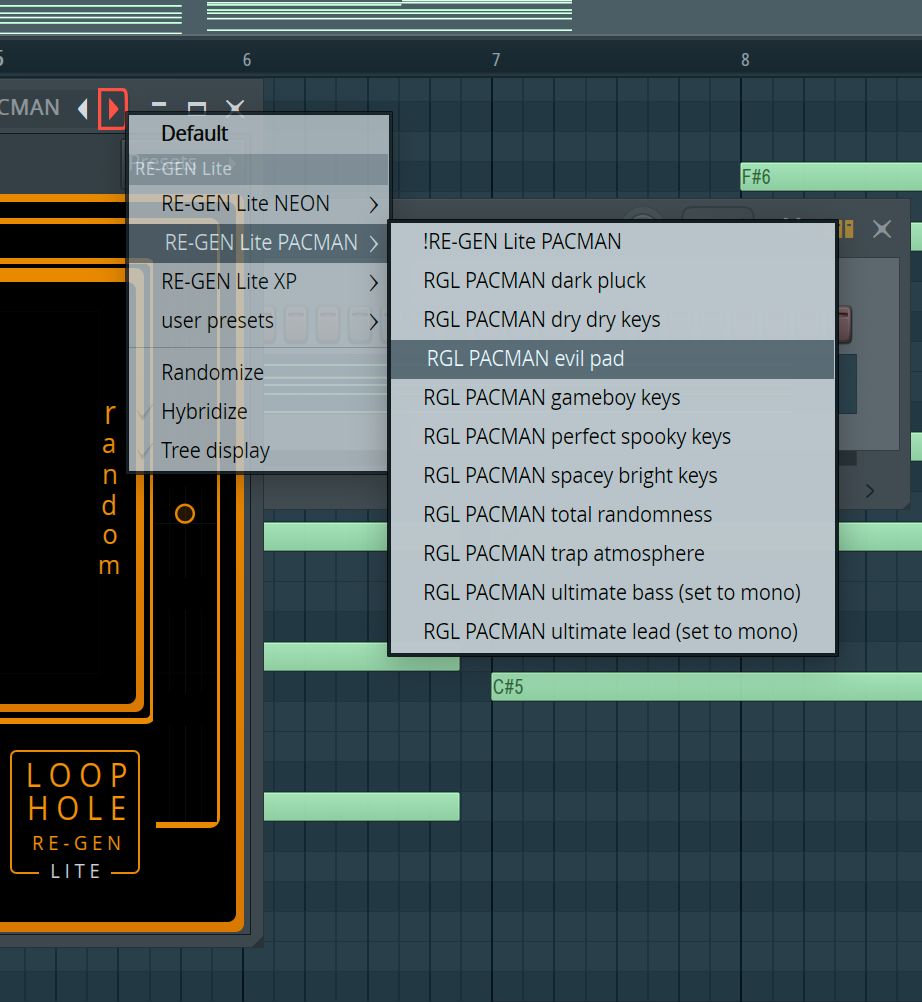Click the next preset arrow

click(113, 108)
